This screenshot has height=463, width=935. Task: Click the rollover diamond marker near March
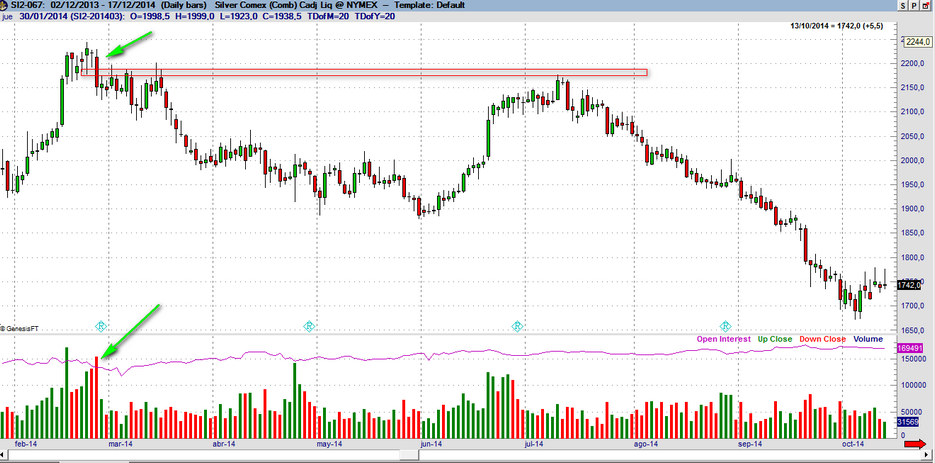coord(101,326)
